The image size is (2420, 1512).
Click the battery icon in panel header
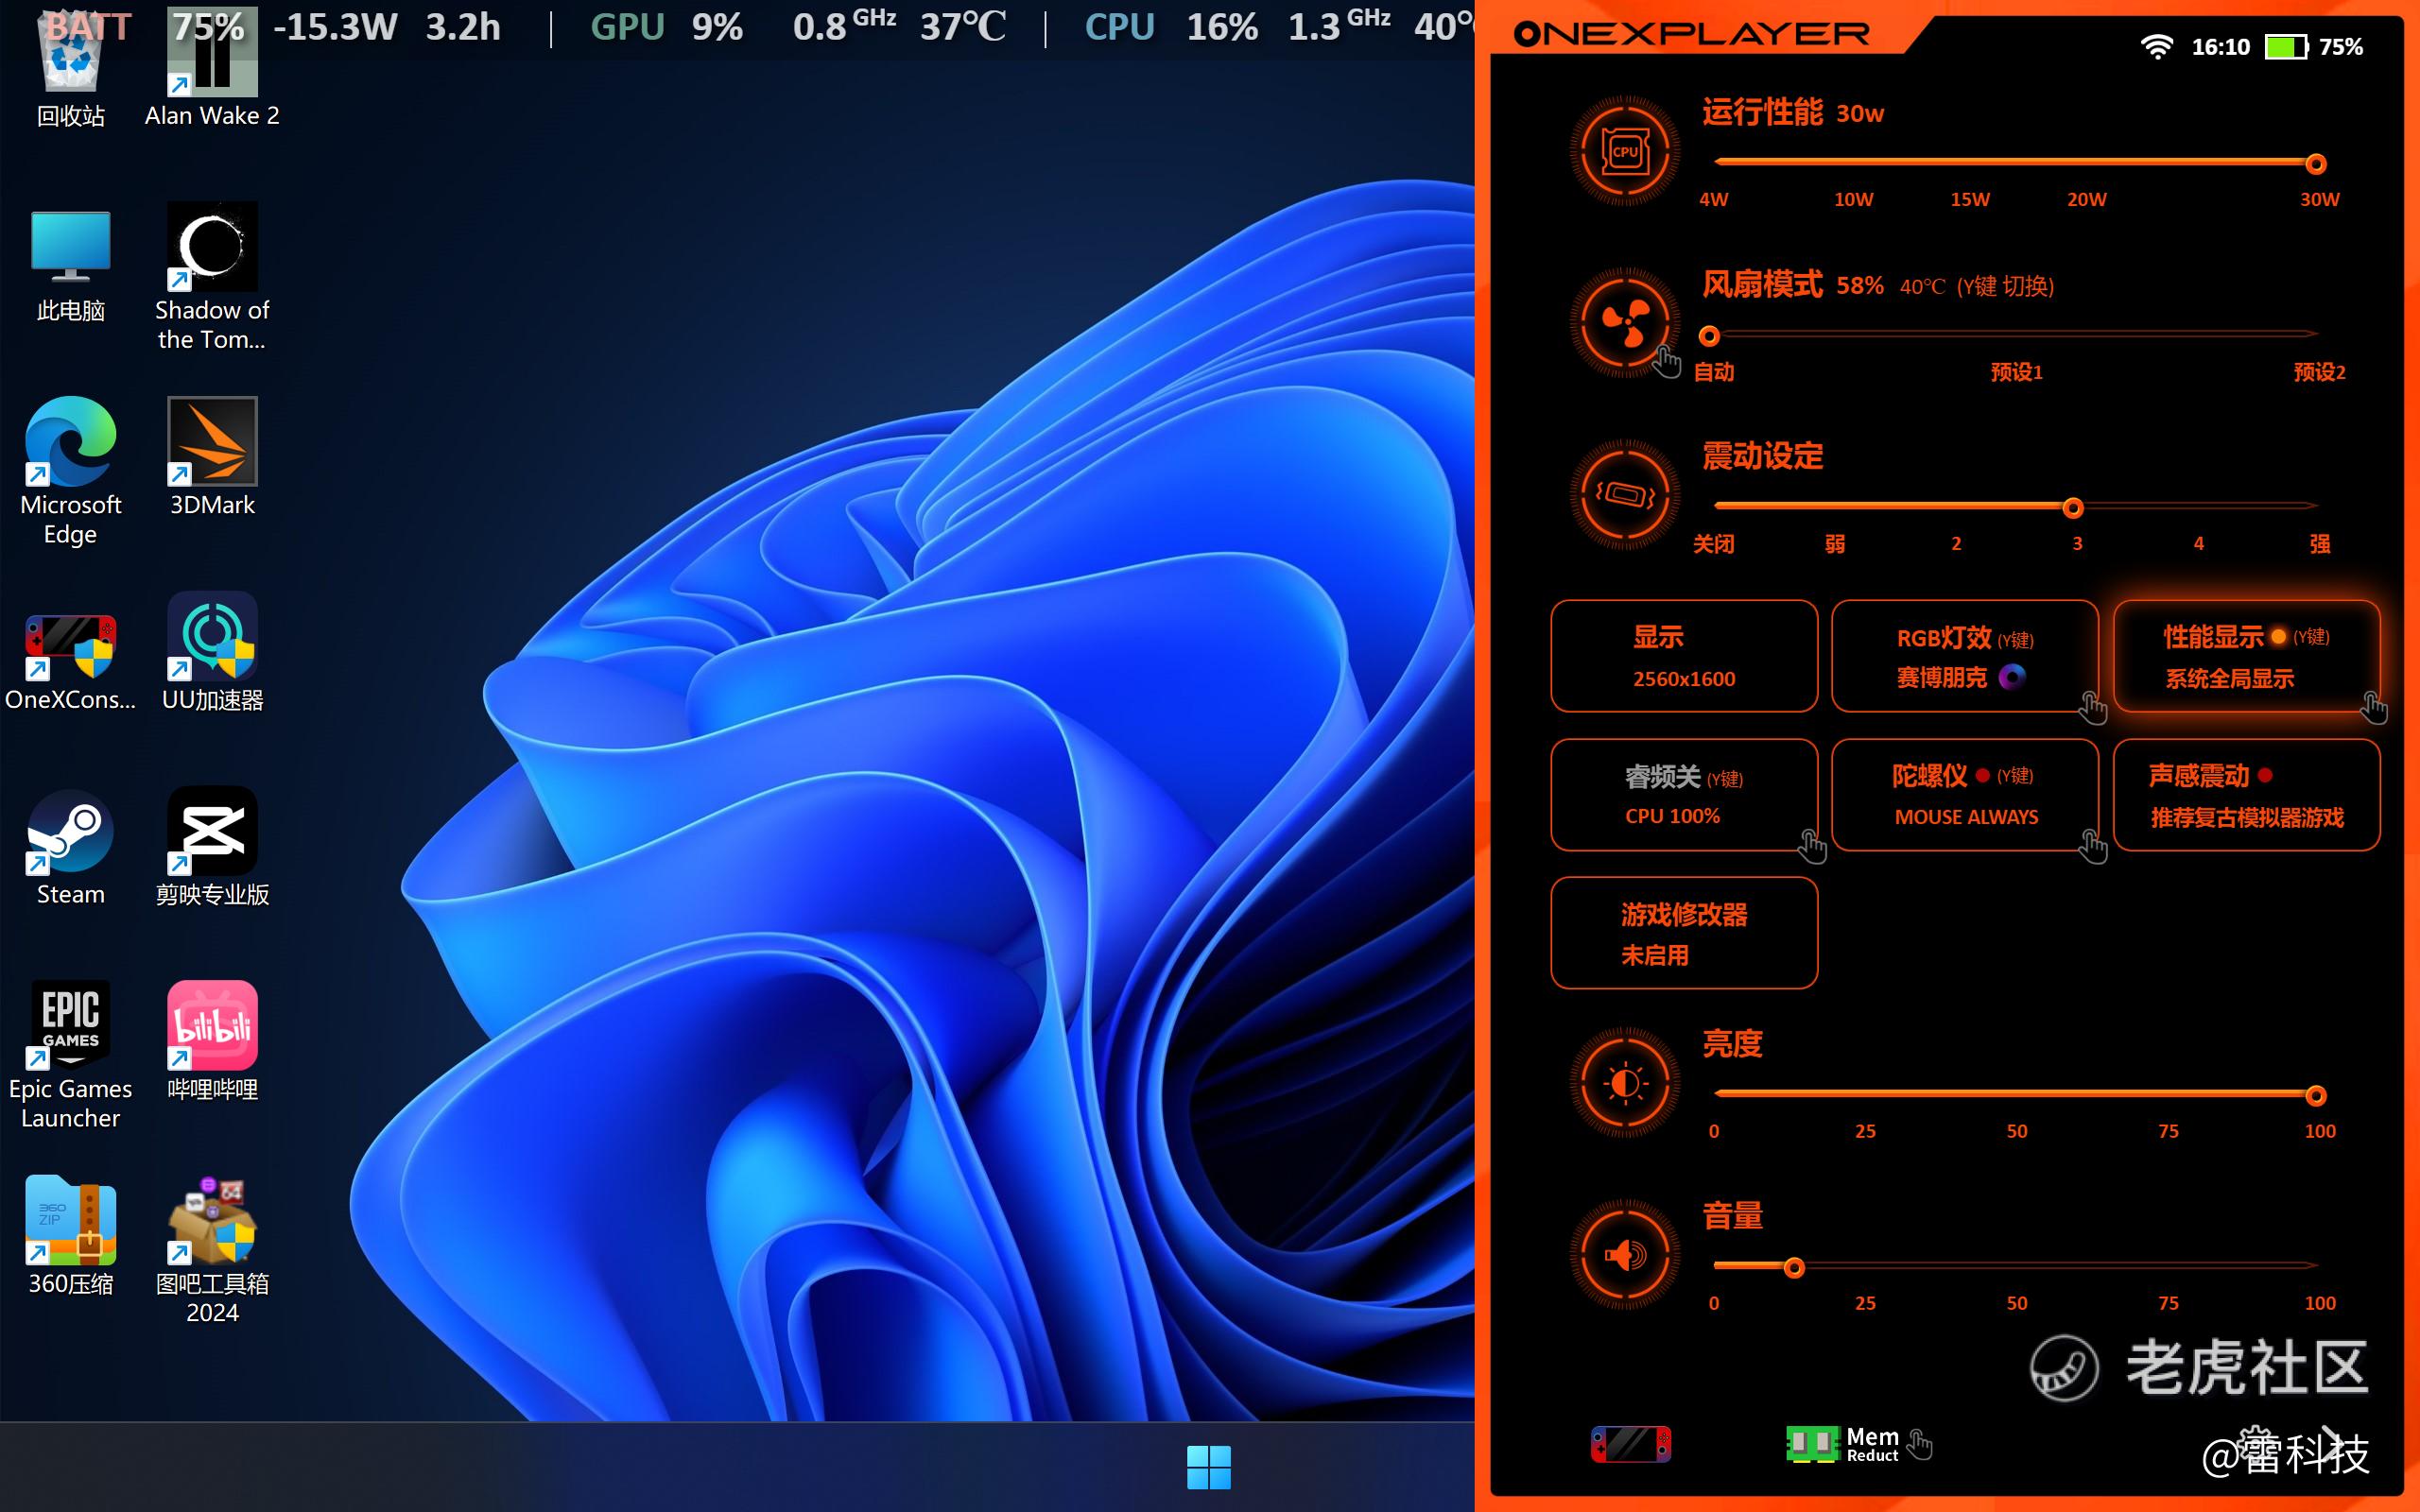2286,47
